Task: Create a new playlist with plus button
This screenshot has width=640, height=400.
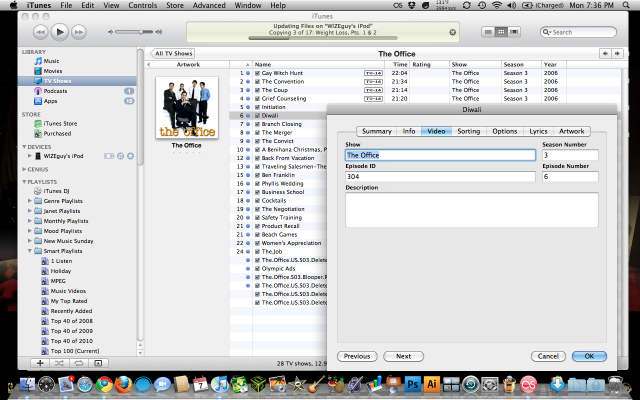Action: 40,363
